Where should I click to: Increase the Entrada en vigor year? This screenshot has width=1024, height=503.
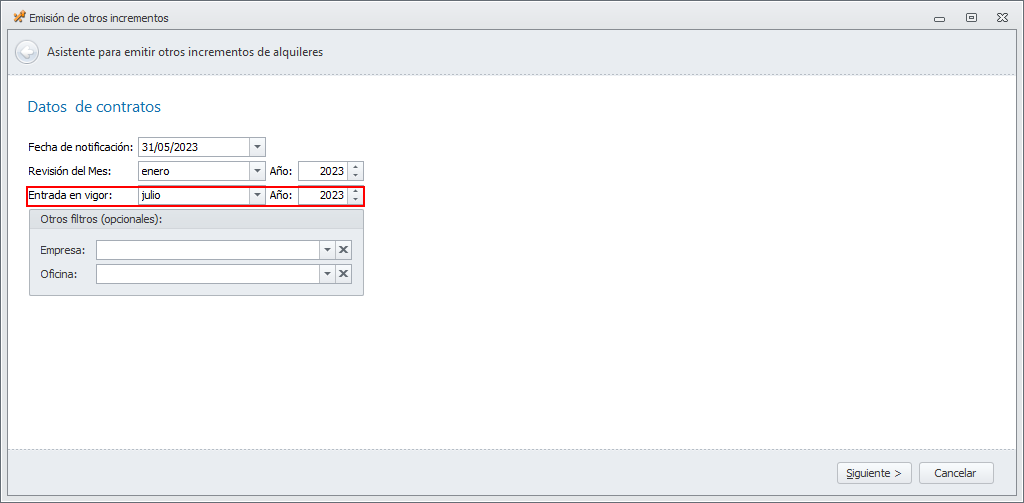[355, 191]
